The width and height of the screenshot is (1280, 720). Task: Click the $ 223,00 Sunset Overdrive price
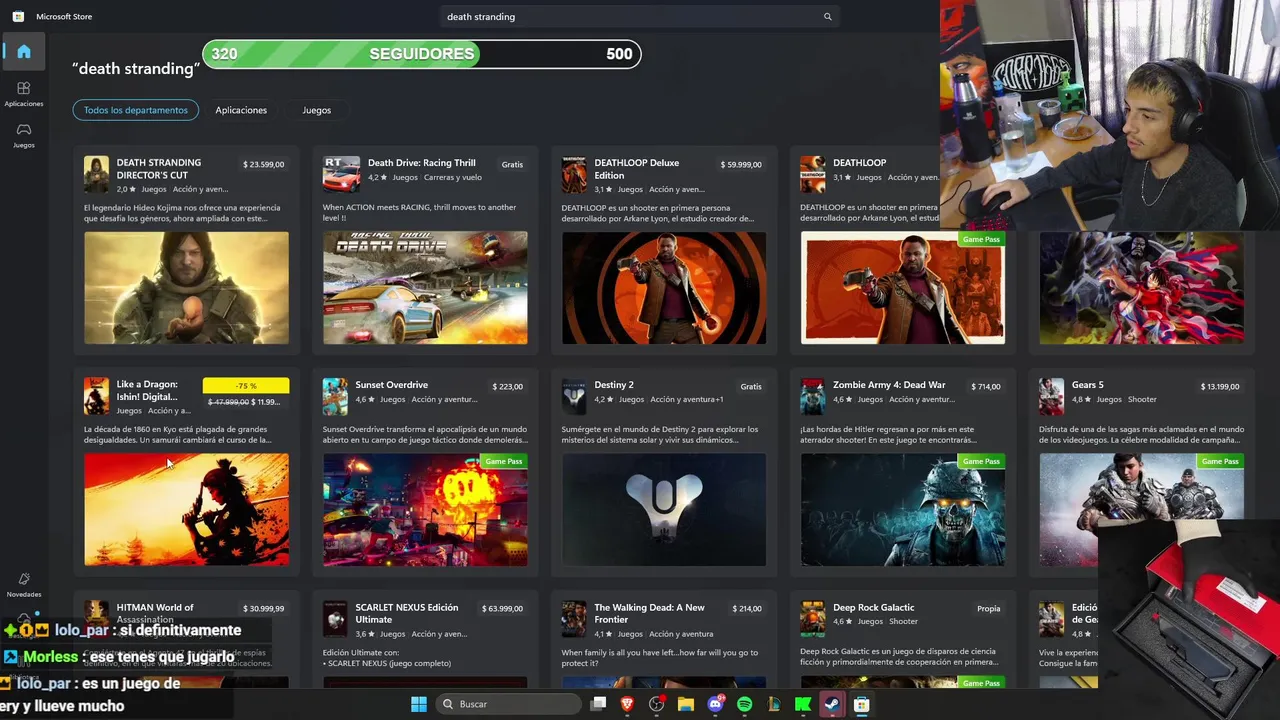[508, 386]
